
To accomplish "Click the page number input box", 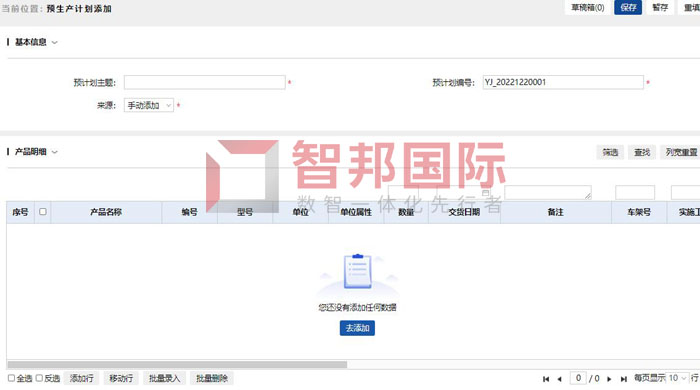I will tap(578, 378).
